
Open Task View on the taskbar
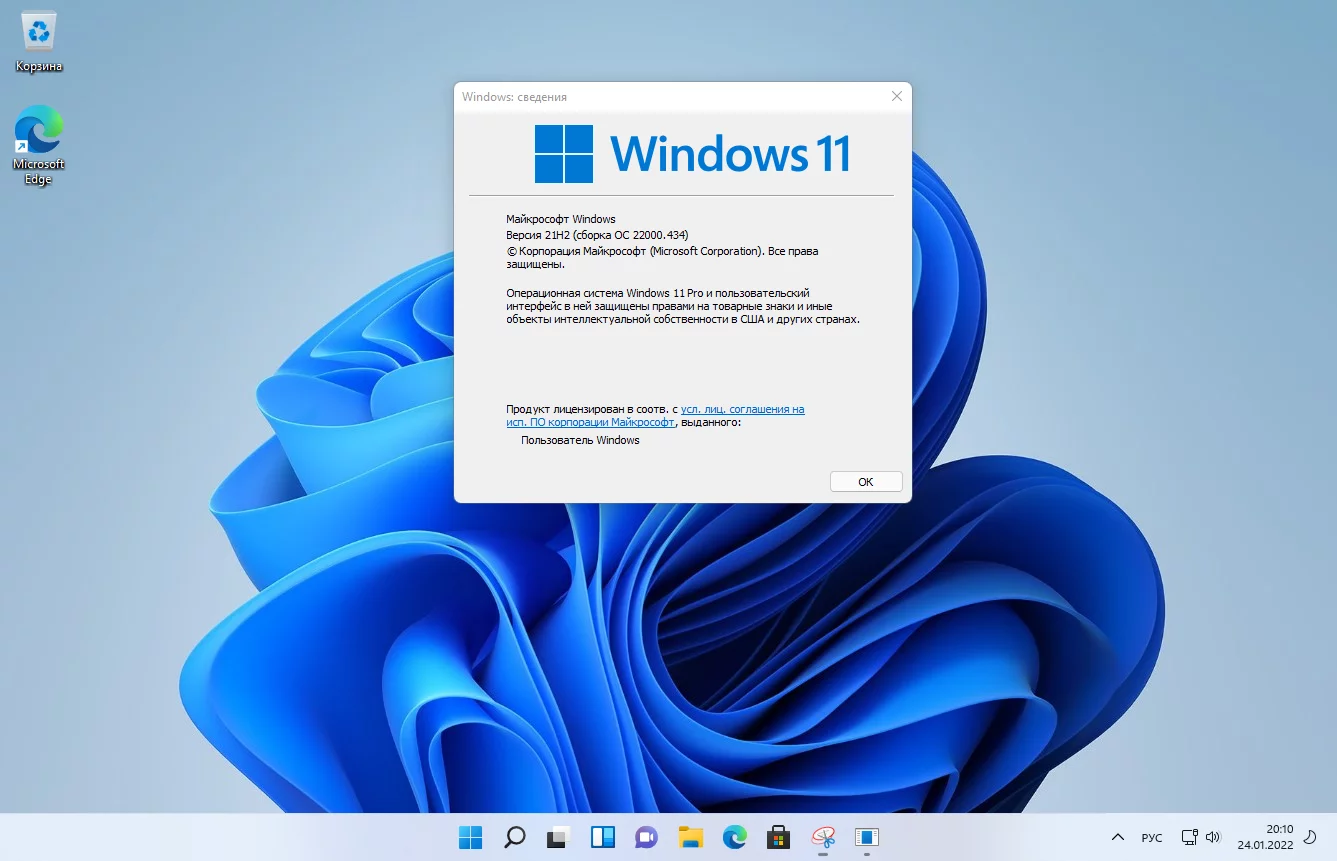pyautogui.click(x=558, y=837)
